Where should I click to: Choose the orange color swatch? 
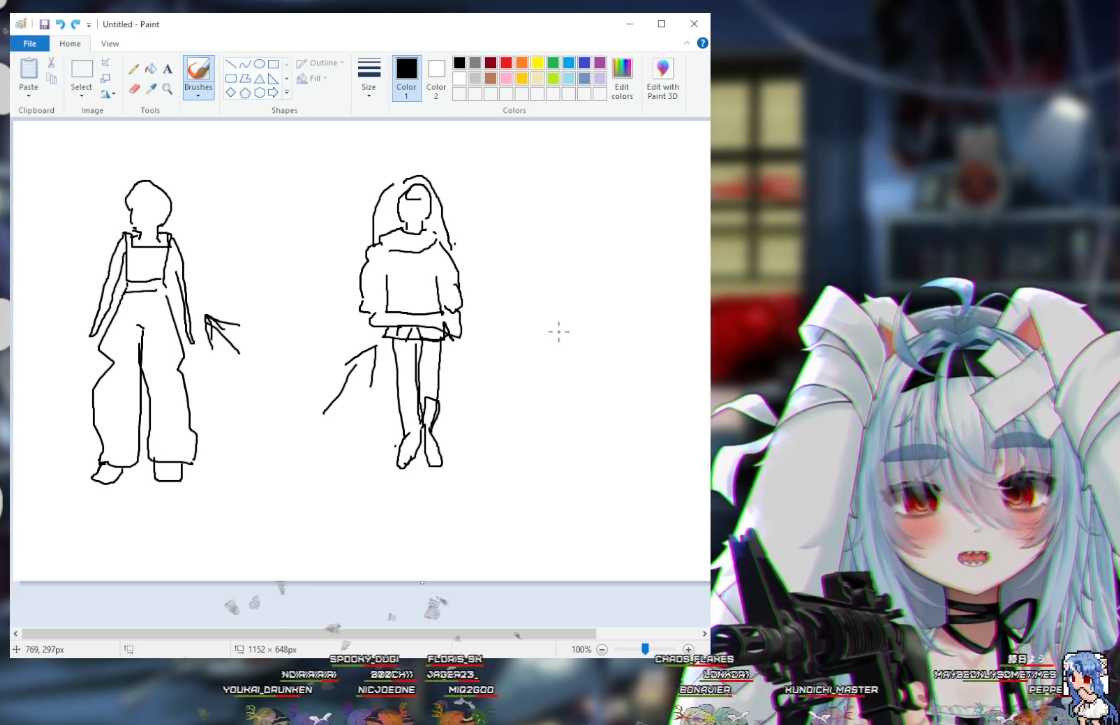tap(521, 63)
